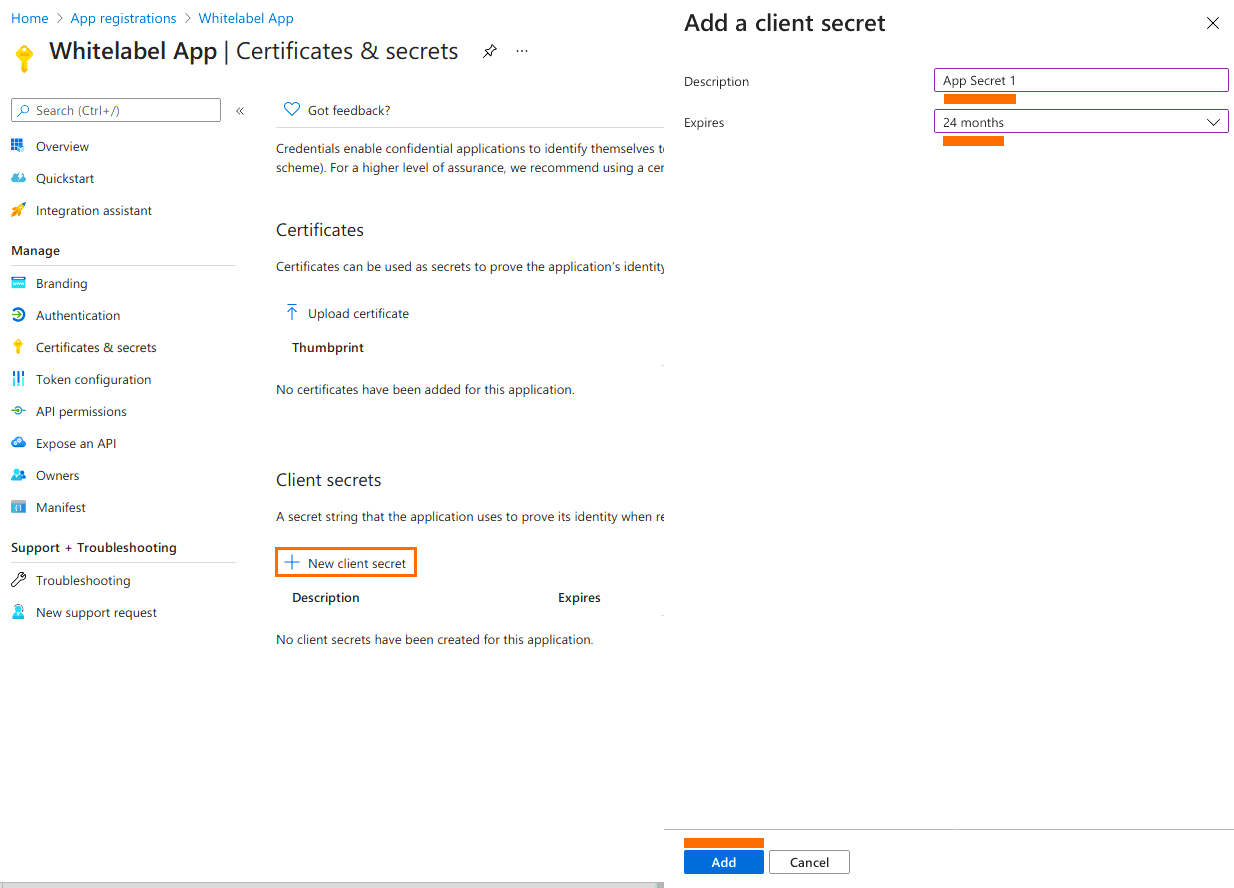Viewport: 1234px width, 888px height.
Task: Click the pin icon beside page title
Action: (489, 51)
